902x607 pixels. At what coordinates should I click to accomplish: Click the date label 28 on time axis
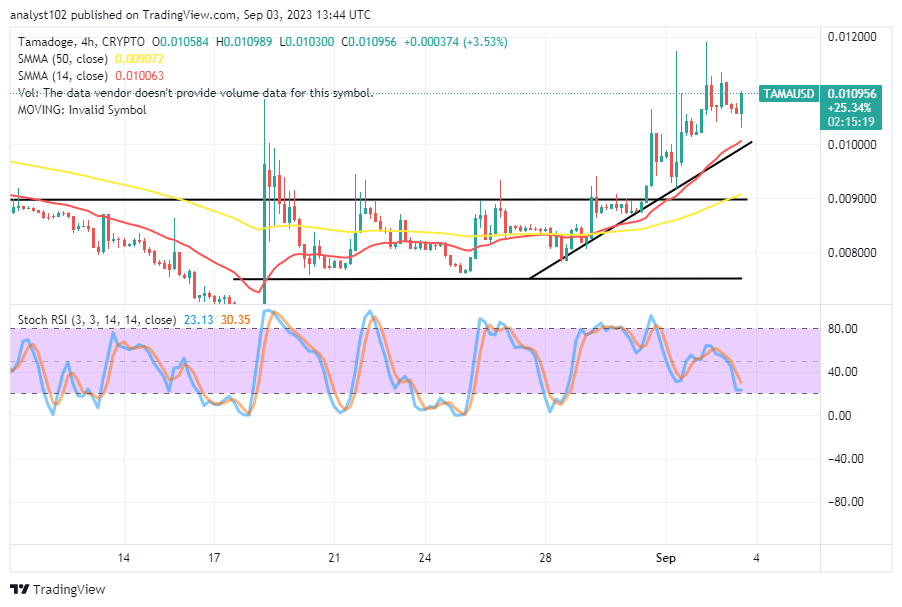pos(545,558)
